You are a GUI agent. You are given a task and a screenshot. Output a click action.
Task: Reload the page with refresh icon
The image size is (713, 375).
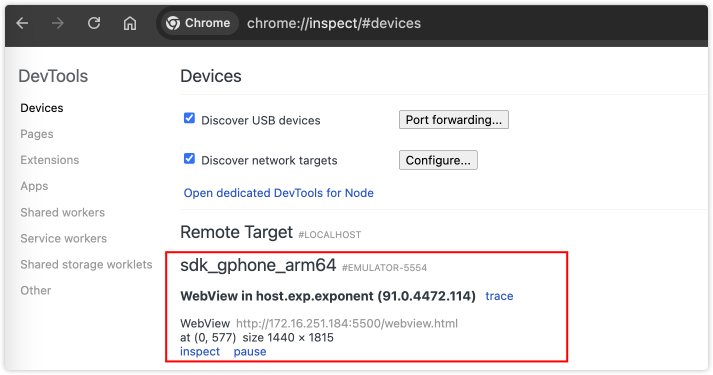94,23
